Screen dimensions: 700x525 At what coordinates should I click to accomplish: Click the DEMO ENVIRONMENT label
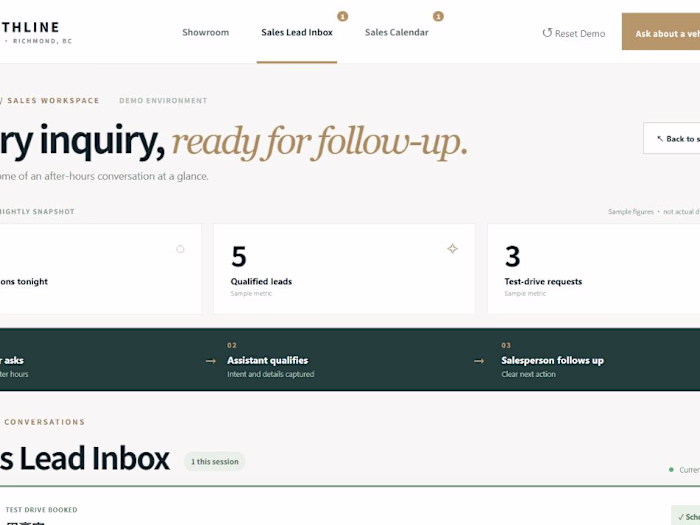click(x=163, y=100)
